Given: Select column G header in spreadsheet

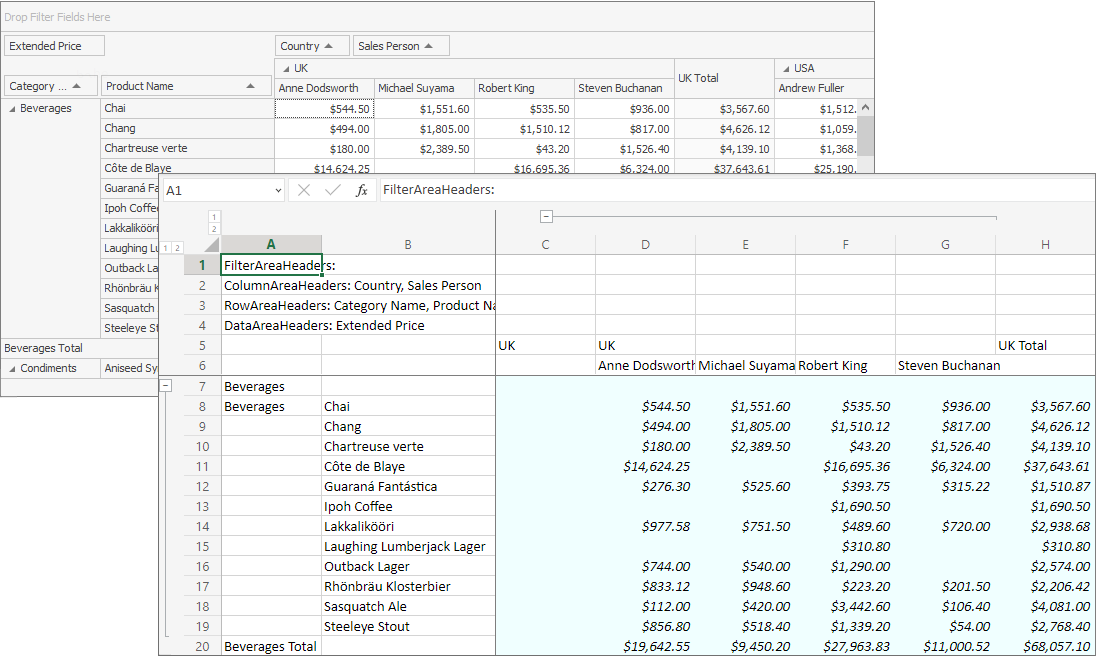Looking at the screenshot, I should pos(945,245).
